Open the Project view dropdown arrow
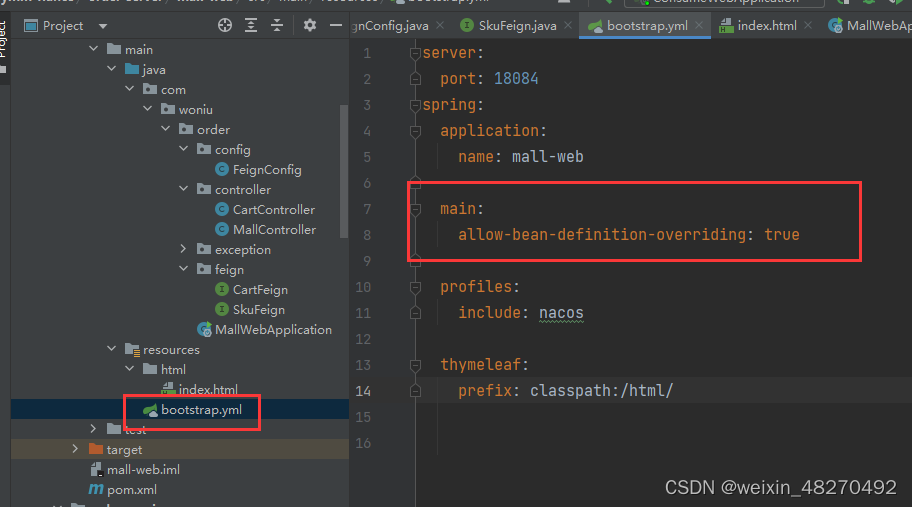 [x=103, y=26]
